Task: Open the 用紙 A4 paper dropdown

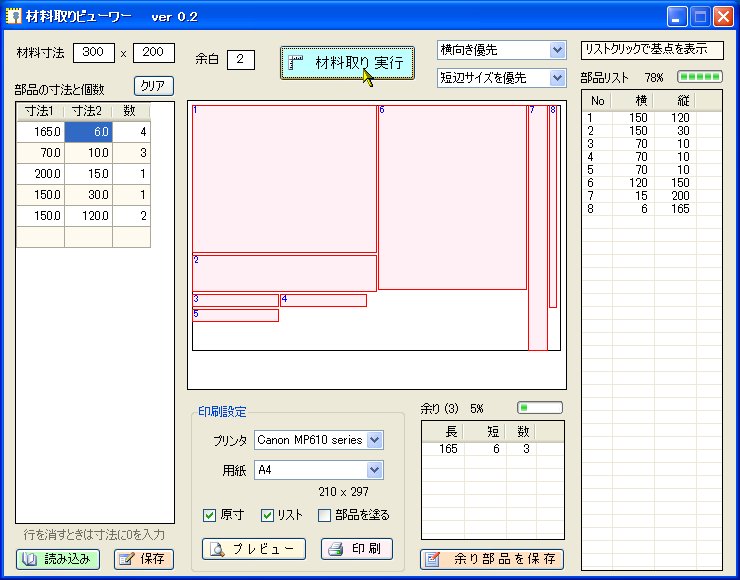Action: tap(375, 470)
